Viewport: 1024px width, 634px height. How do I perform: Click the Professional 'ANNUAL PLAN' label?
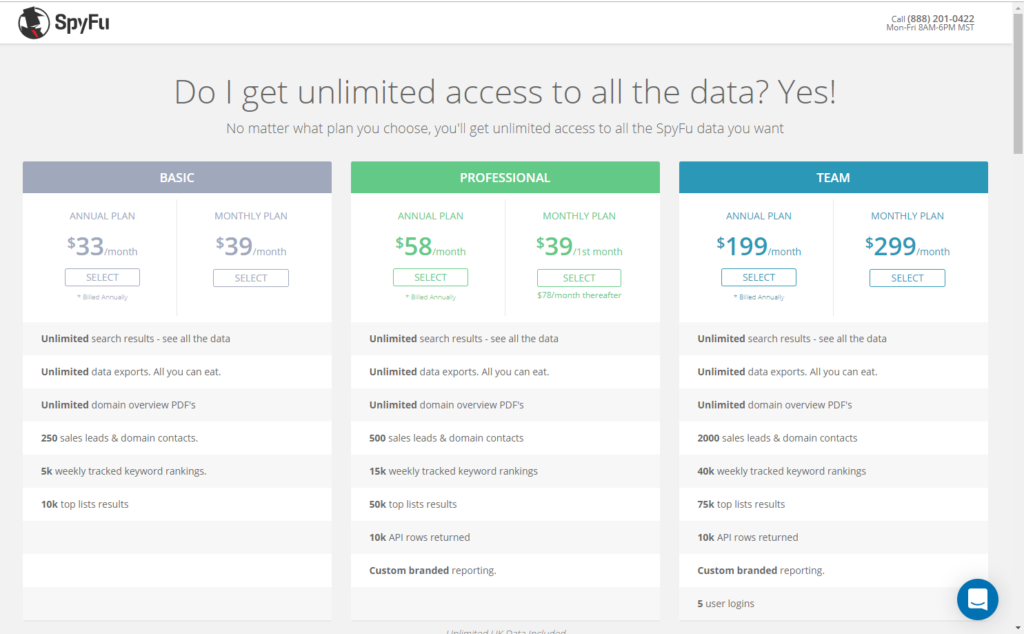tap(430, 216)
